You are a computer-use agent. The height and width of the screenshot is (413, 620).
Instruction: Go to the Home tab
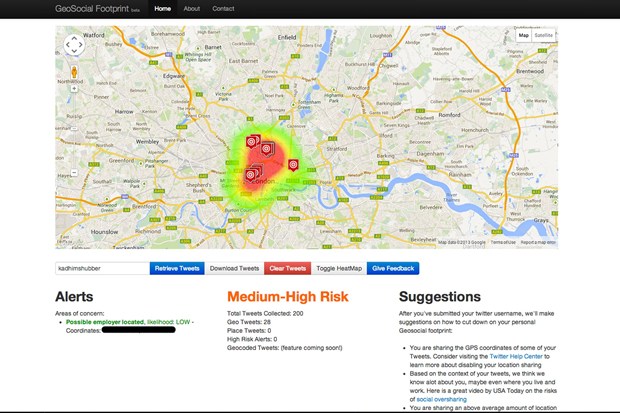pos(163,9)
